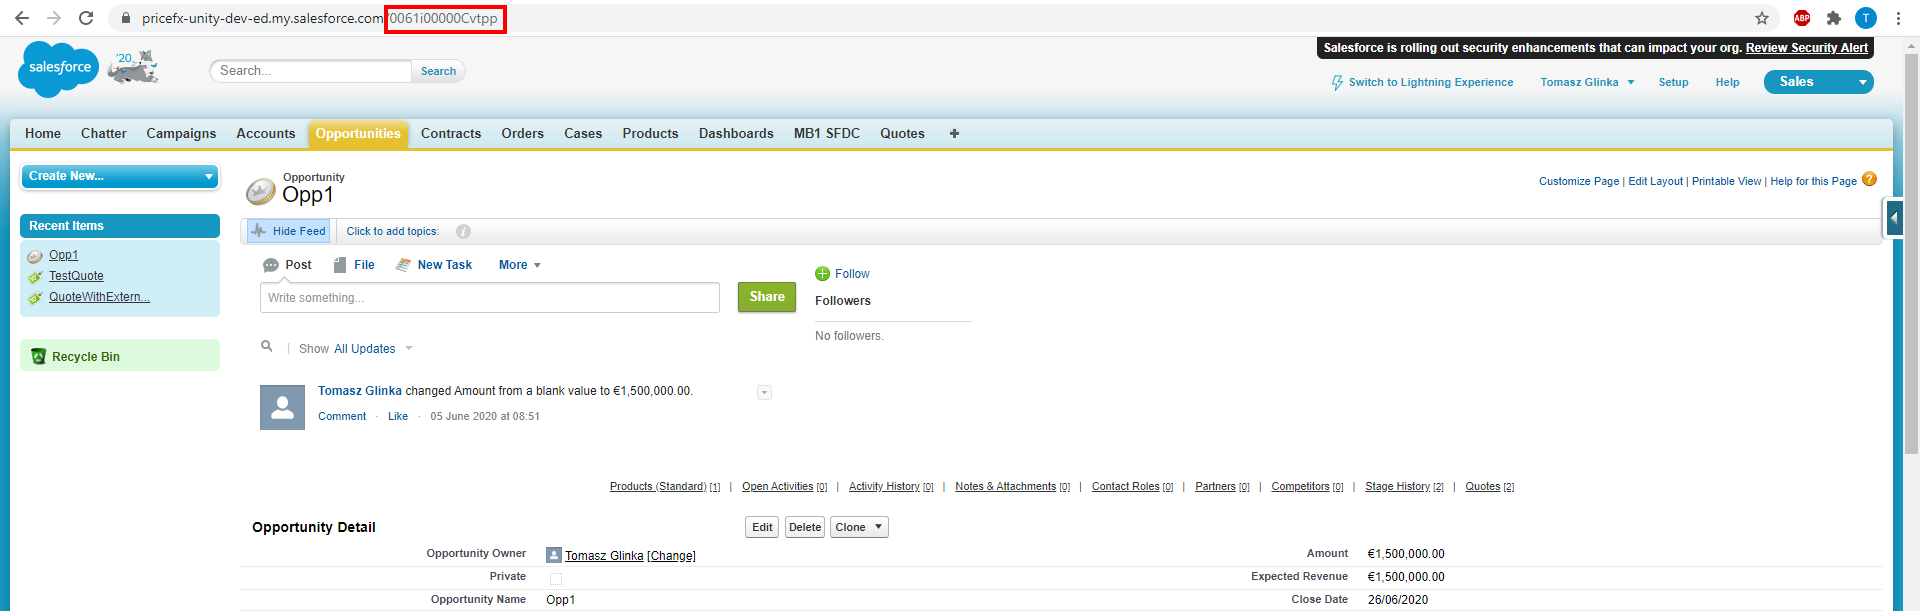
Task: Click the New Task icon
Action: [403, 265]
